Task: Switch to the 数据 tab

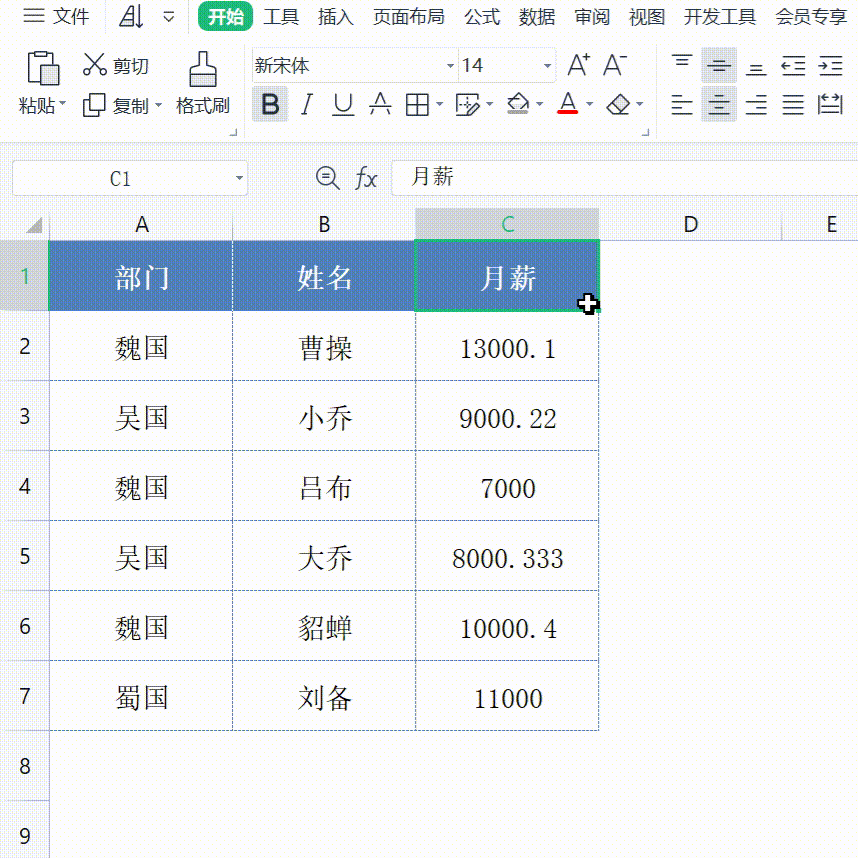Action: click(537, 17)
